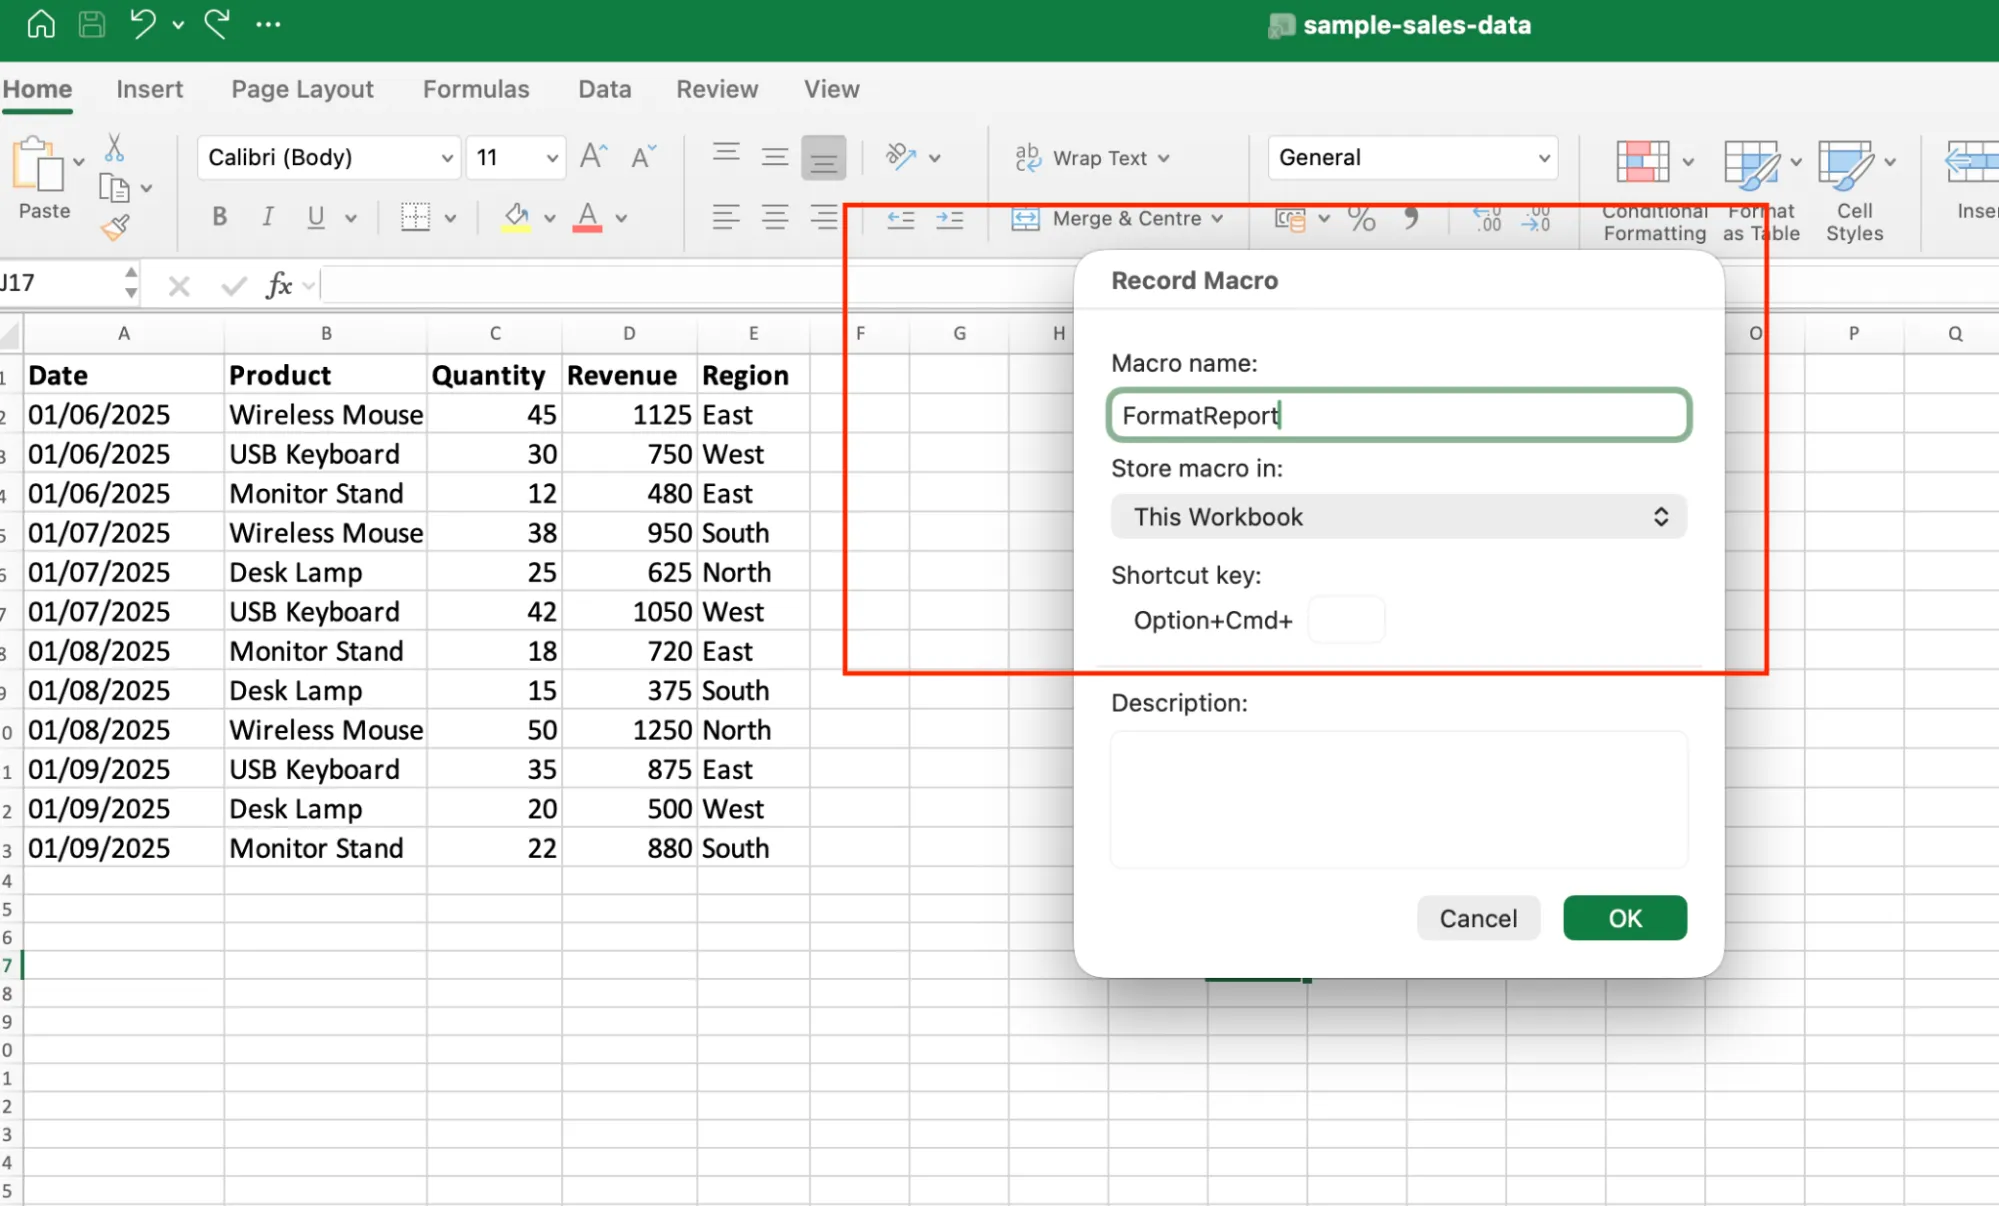1999x1207 pixels.
Task: Toggle bold formatting
Action: [x=219, y=216]
